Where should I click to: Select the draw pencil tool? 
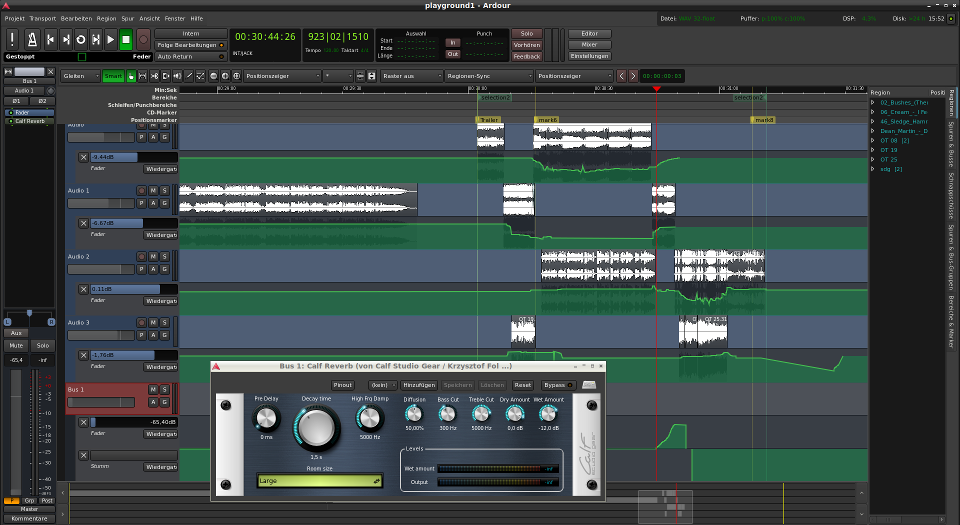point(189,76)
